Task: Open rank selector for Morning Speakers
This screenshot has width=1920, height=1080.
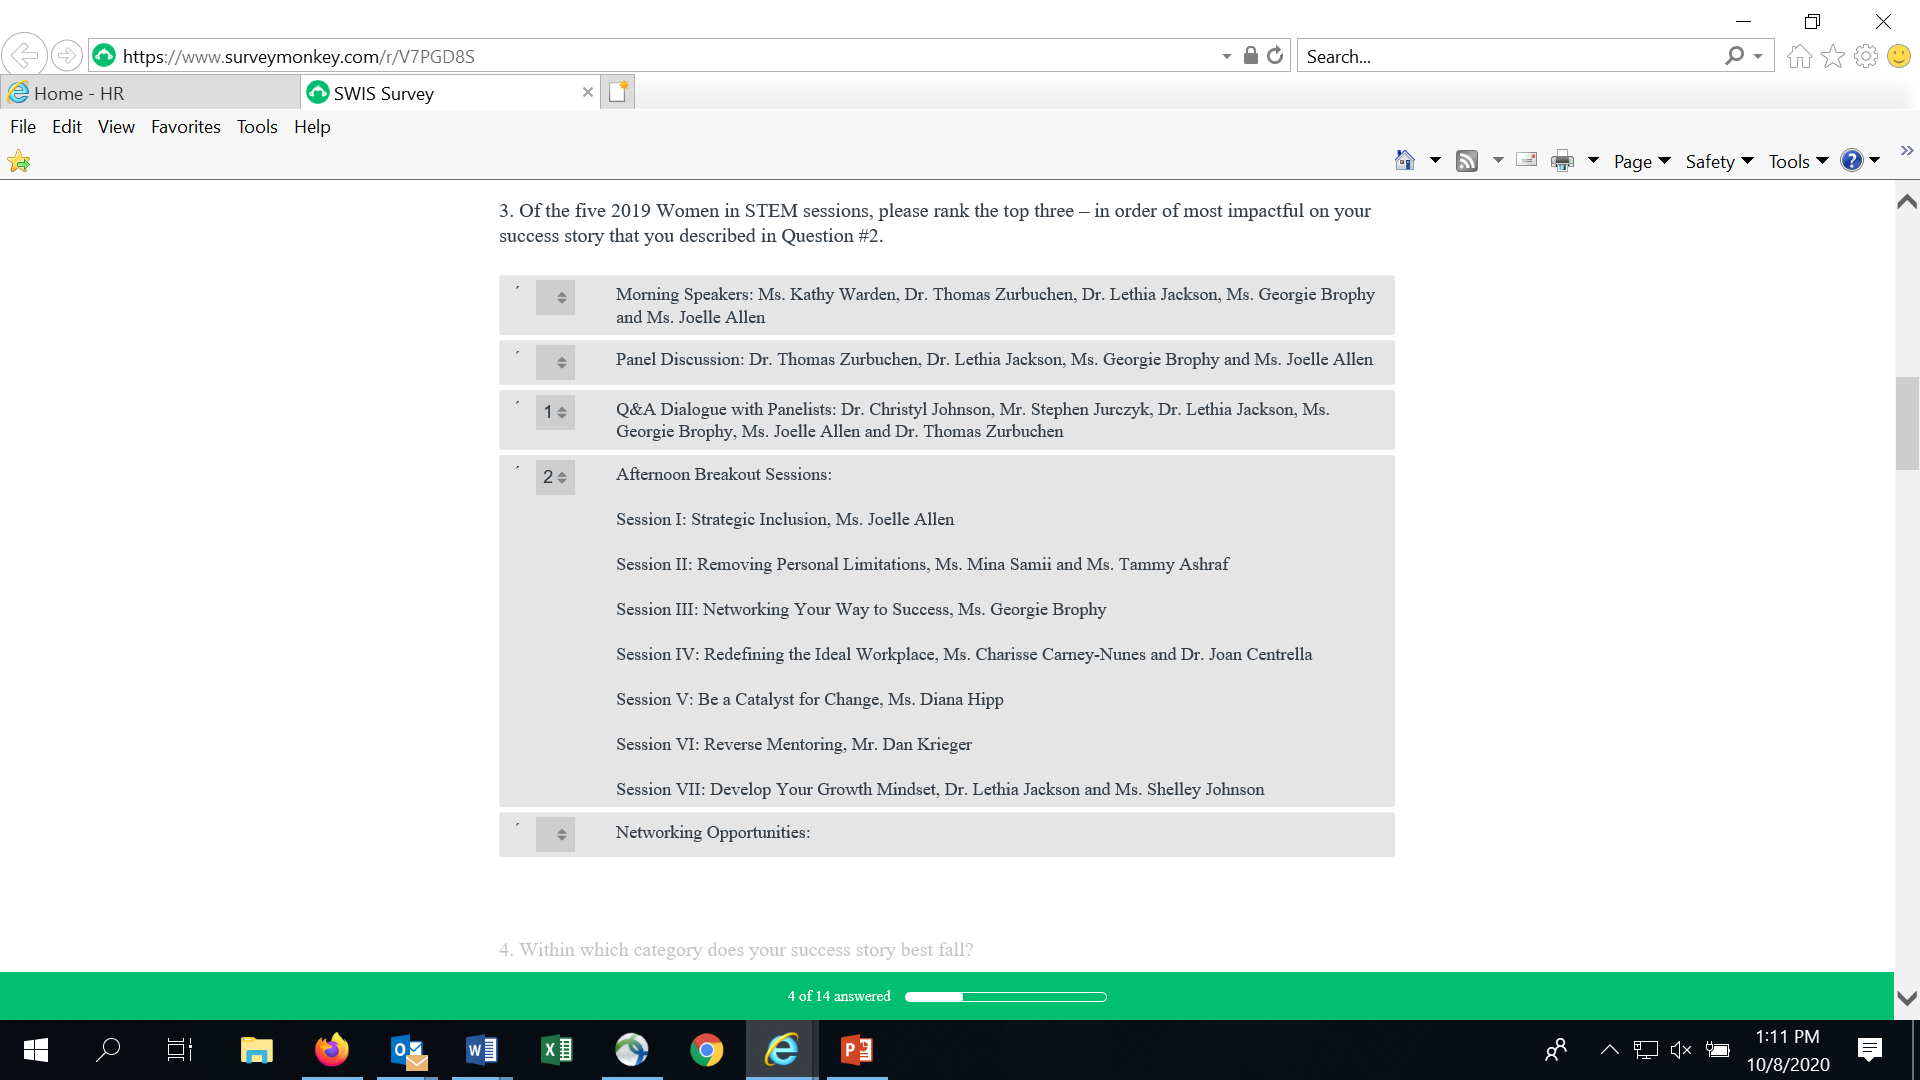Action: (555, 297)
